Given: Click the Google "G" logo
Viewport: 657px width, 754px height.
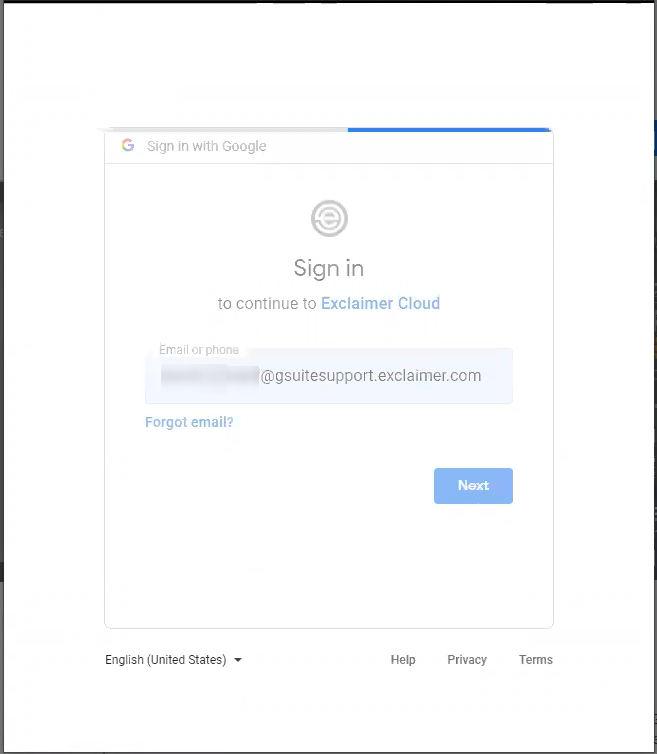Looking at the screenshot, I should click(128, 145).
